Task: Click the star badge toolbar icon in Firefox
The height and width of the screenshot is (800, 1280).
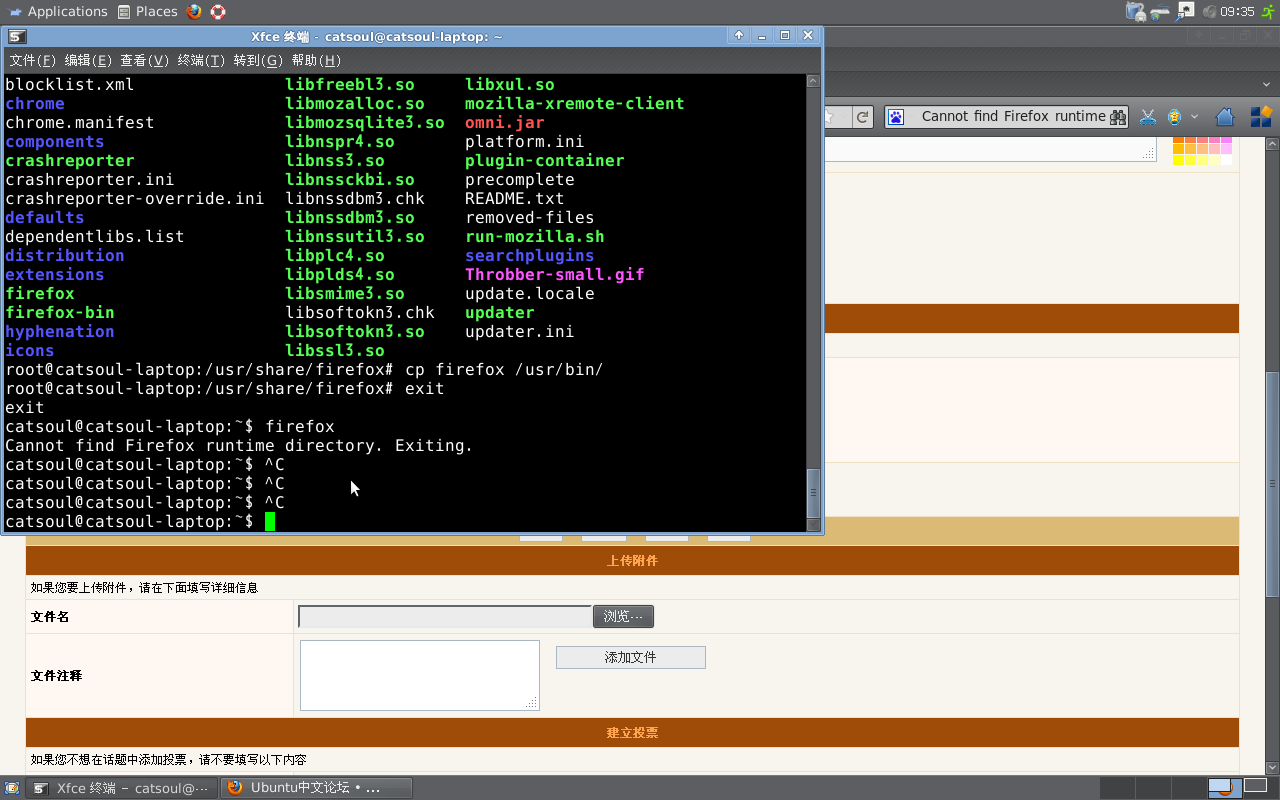Action: click(x=1175, y=117)
